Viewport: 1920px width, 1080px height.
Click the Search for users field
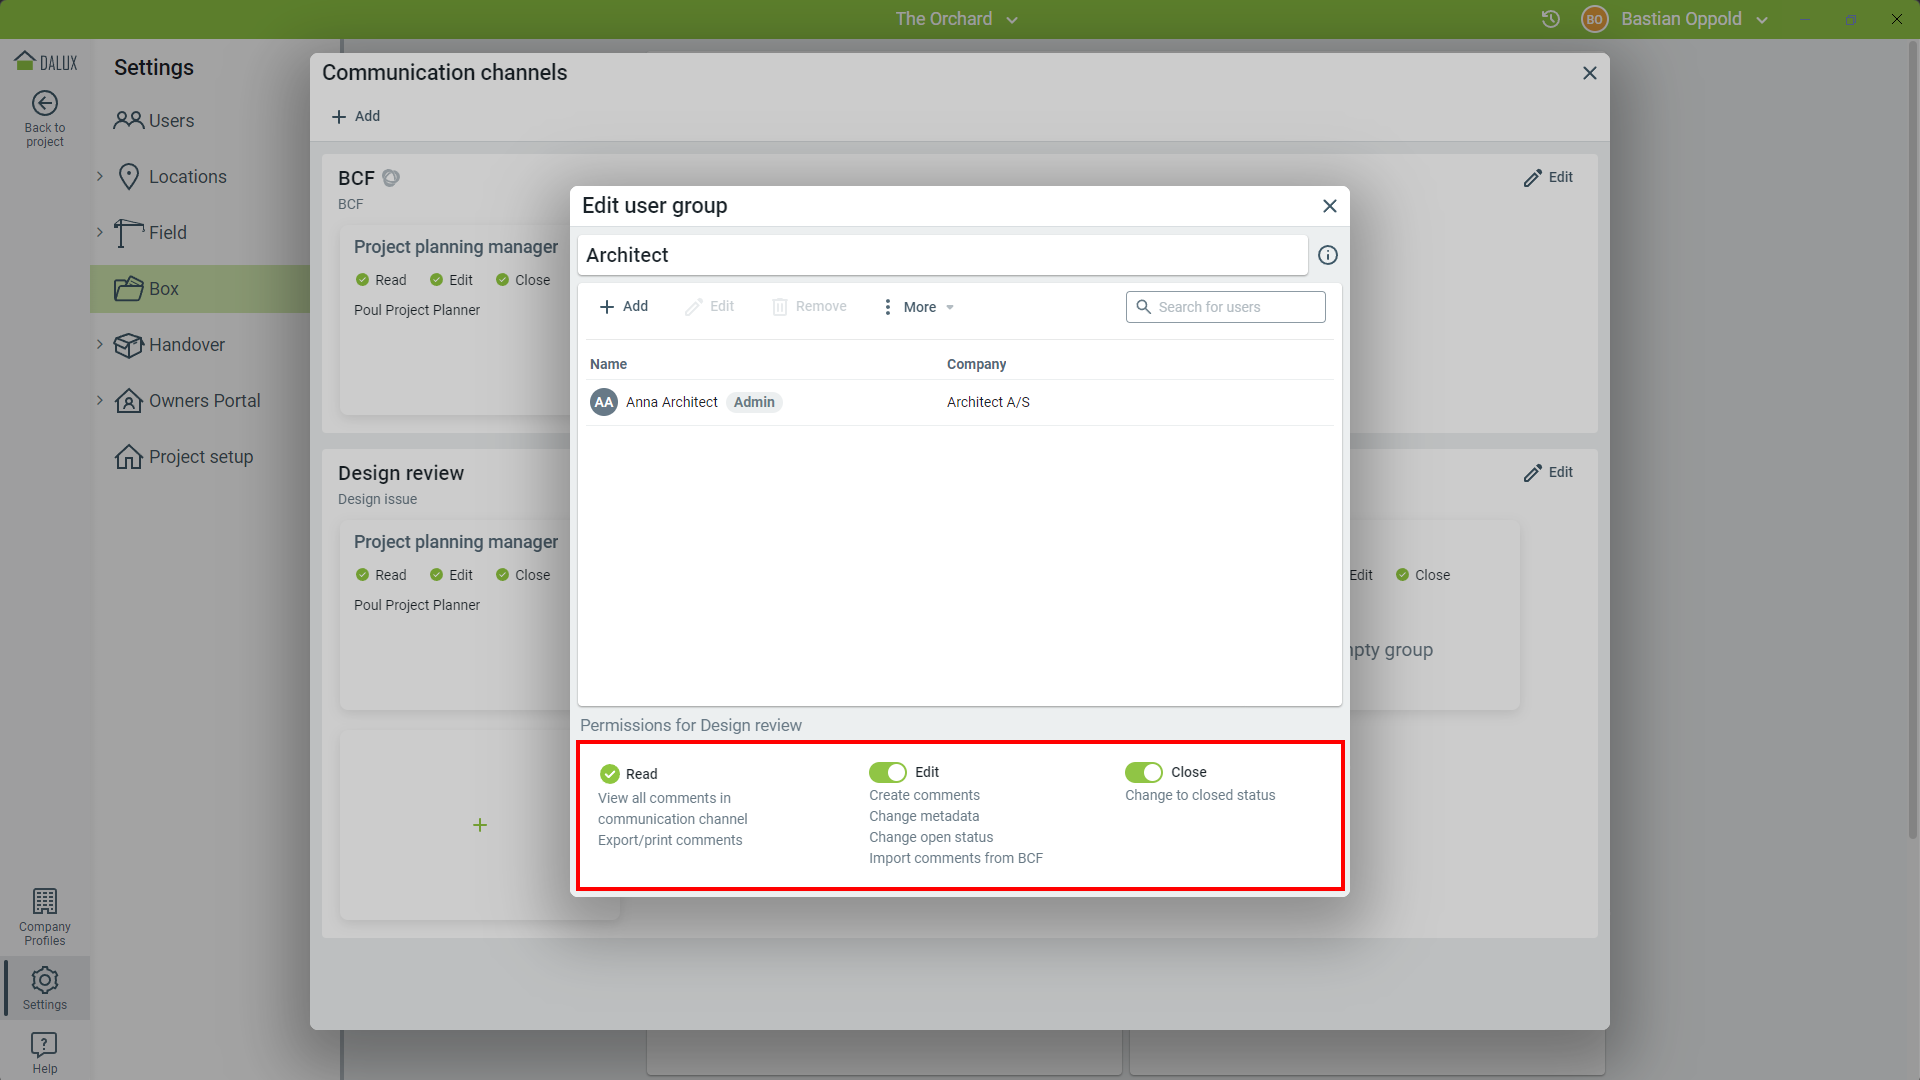click(x=1225, y=307)
